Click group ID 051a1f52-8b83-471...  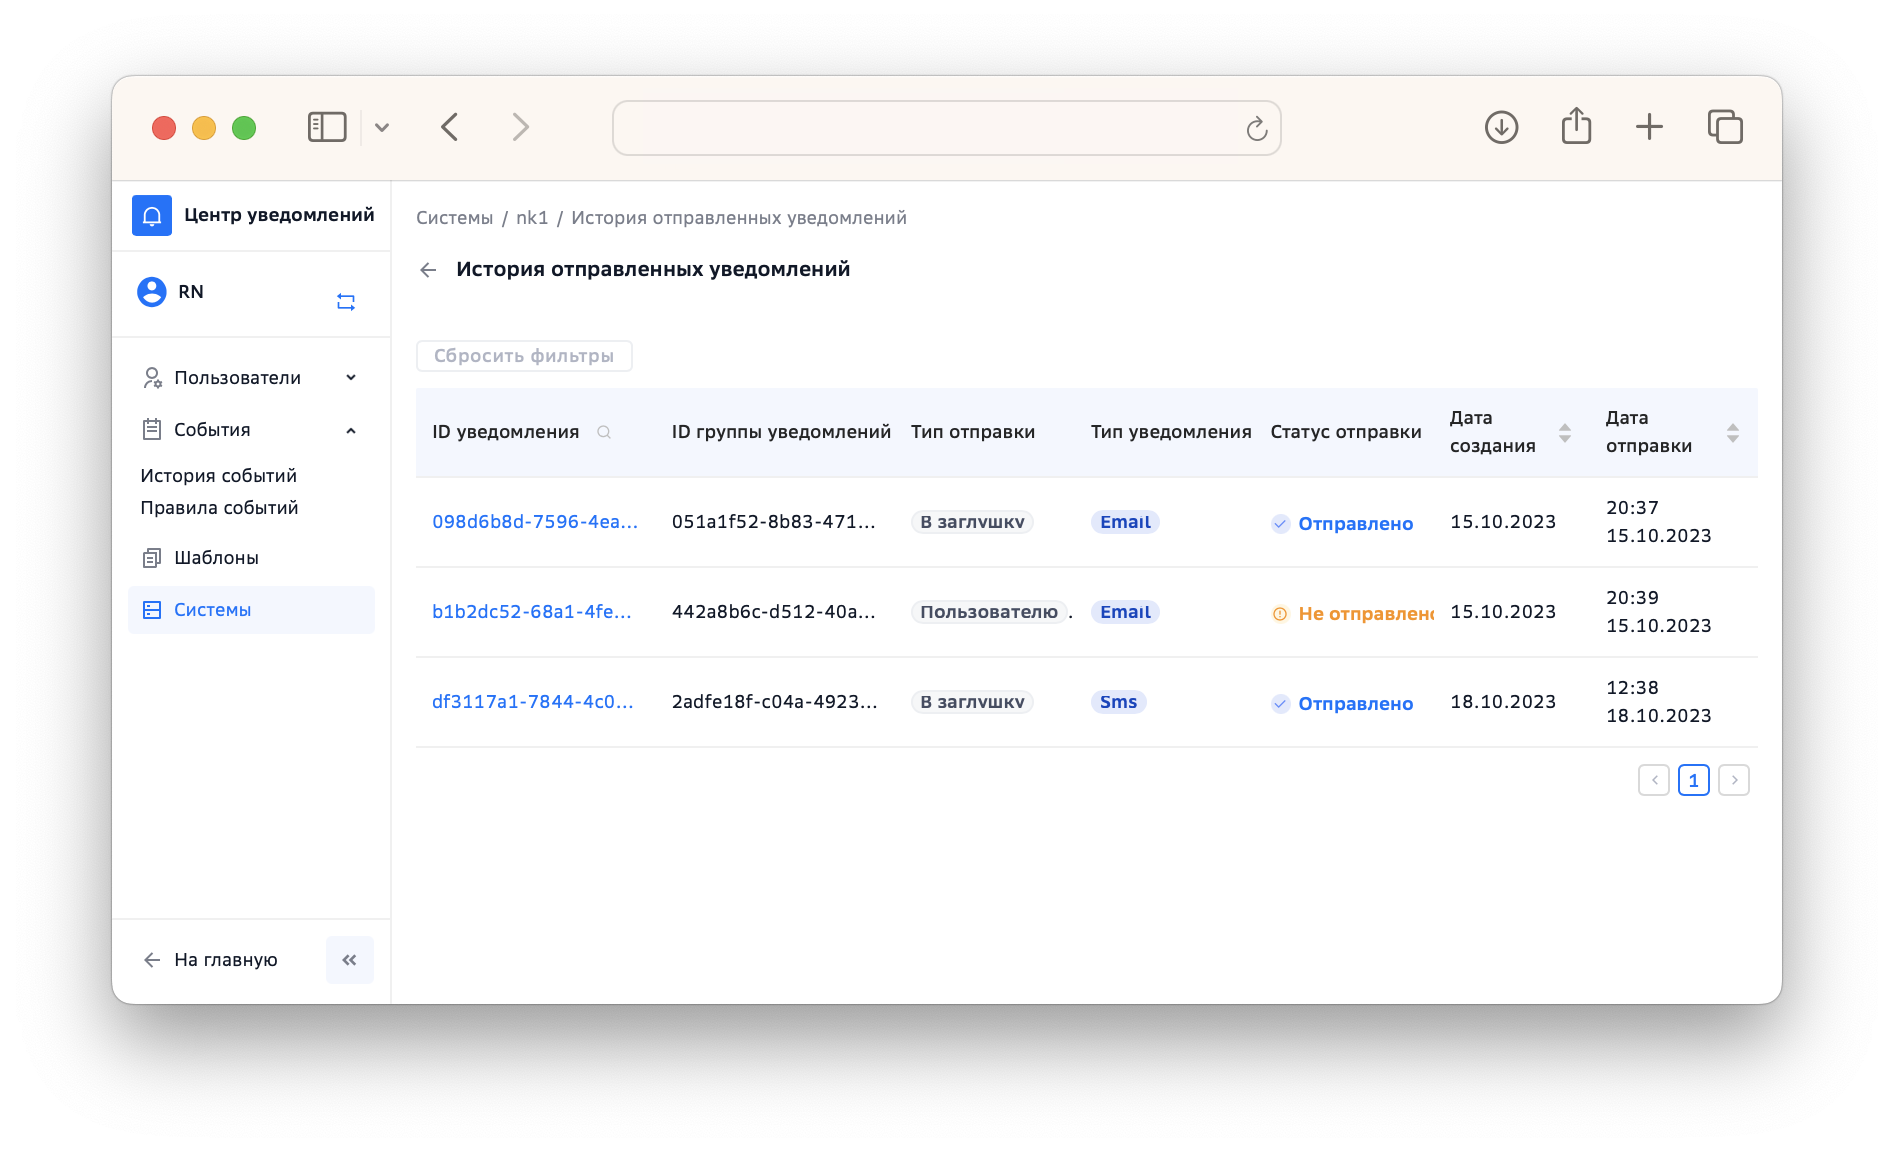[774, 522]
